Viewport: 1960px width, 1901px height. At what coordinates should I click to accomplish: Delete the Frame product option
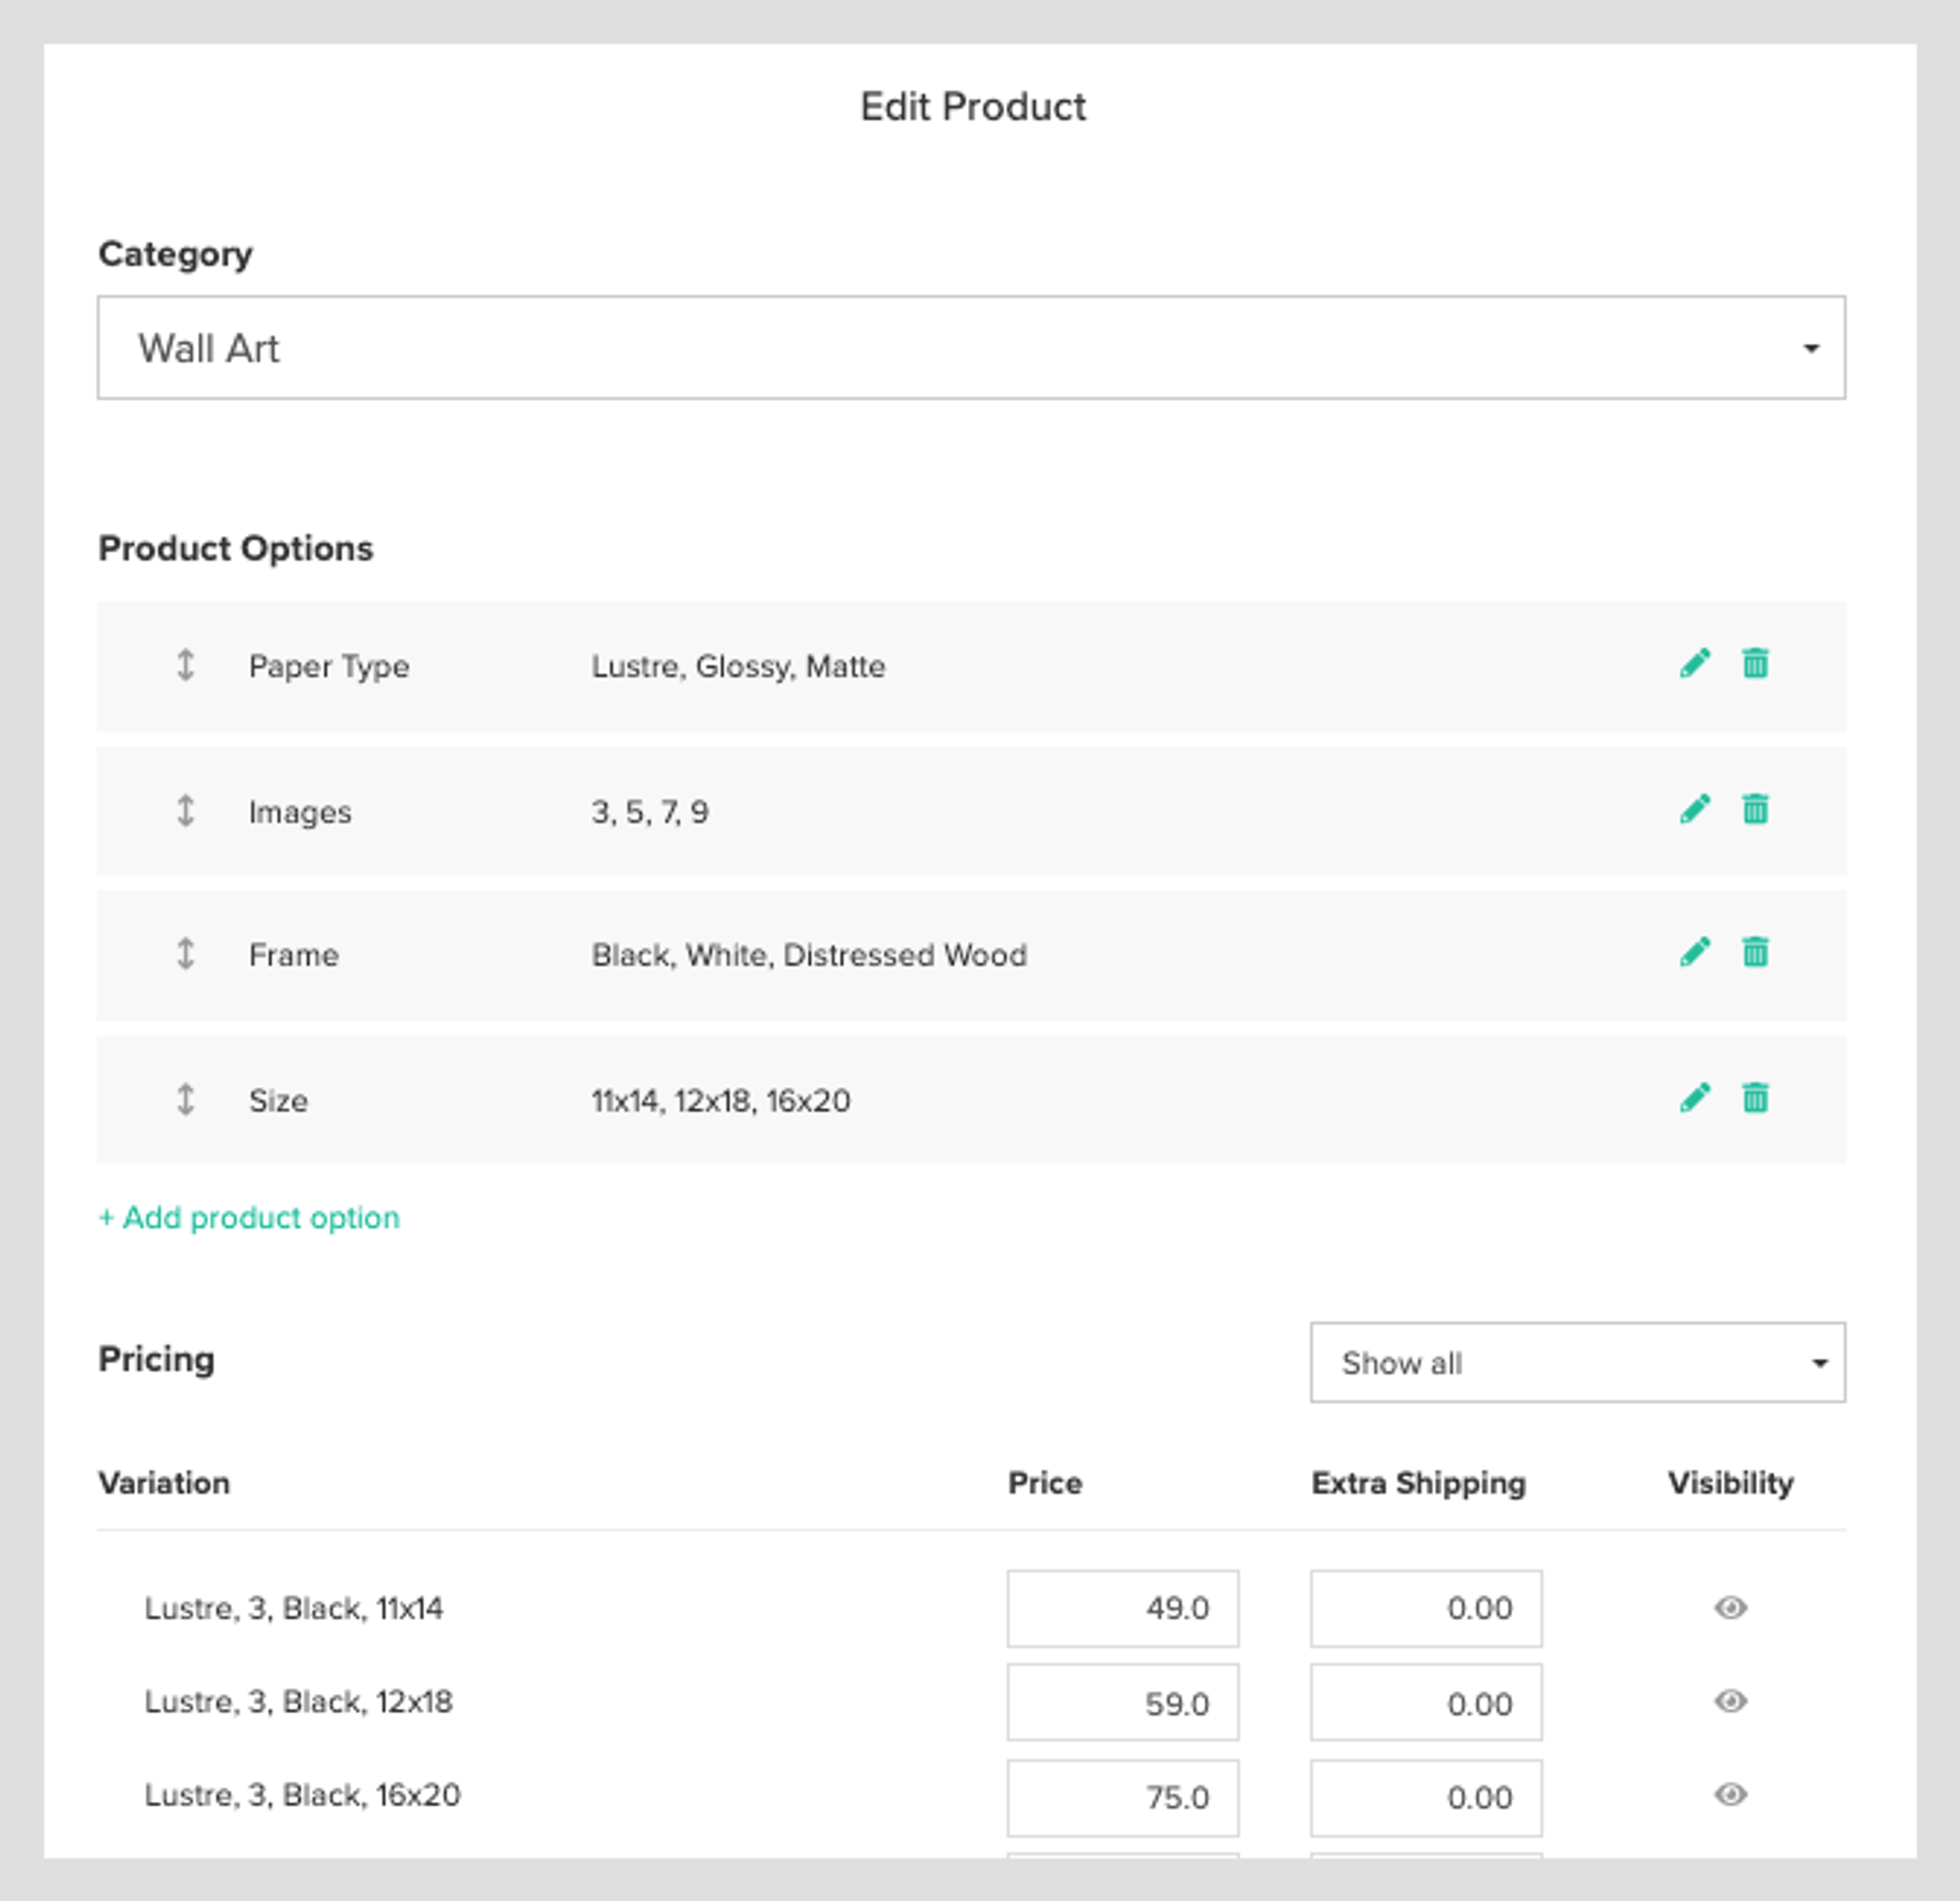1755,952
